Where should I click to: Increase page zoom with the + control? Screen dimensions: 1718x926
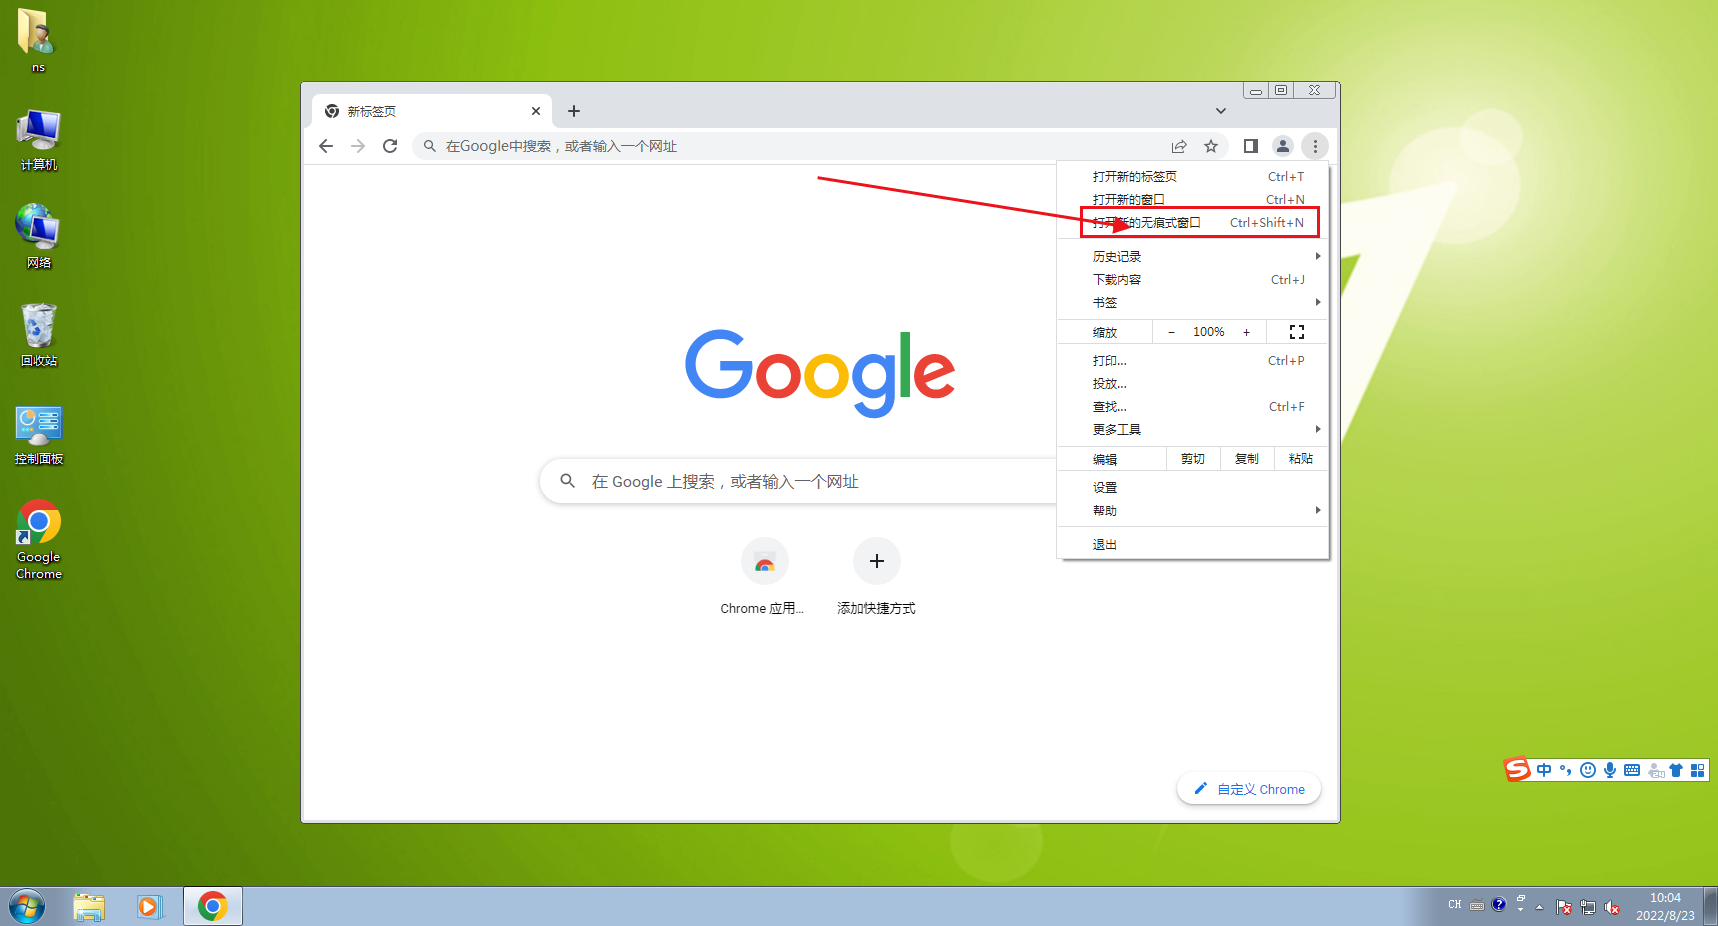(x=1246, y=331)
